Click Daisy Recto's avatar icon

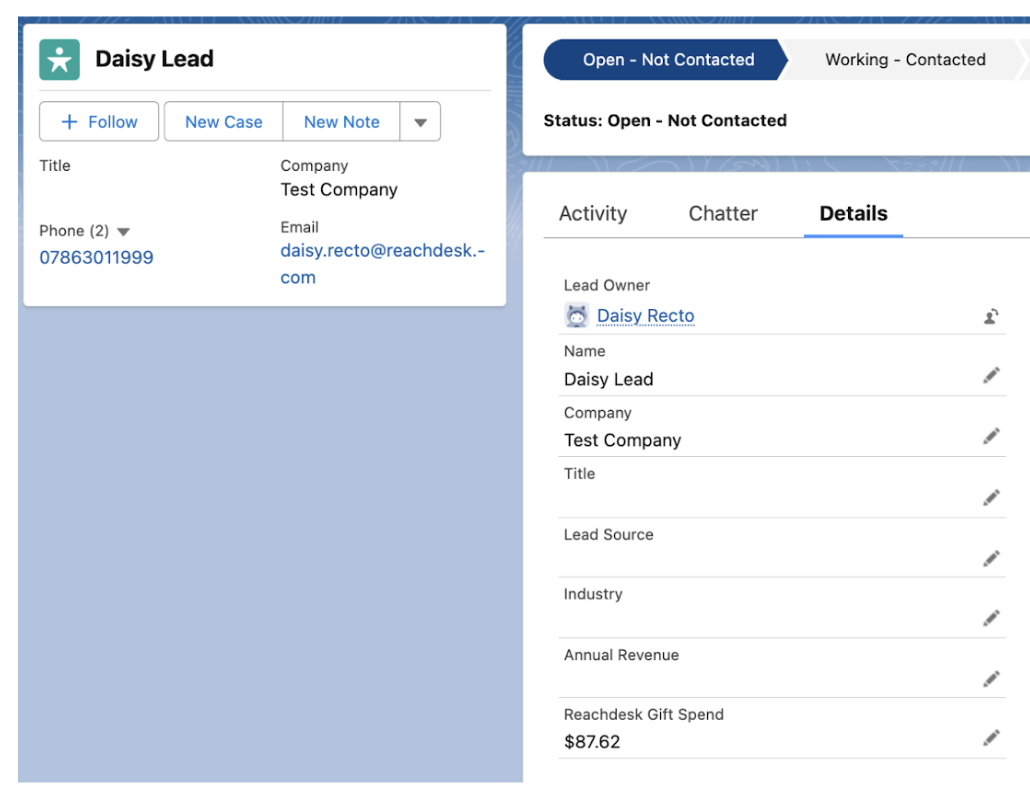[575, 315]
